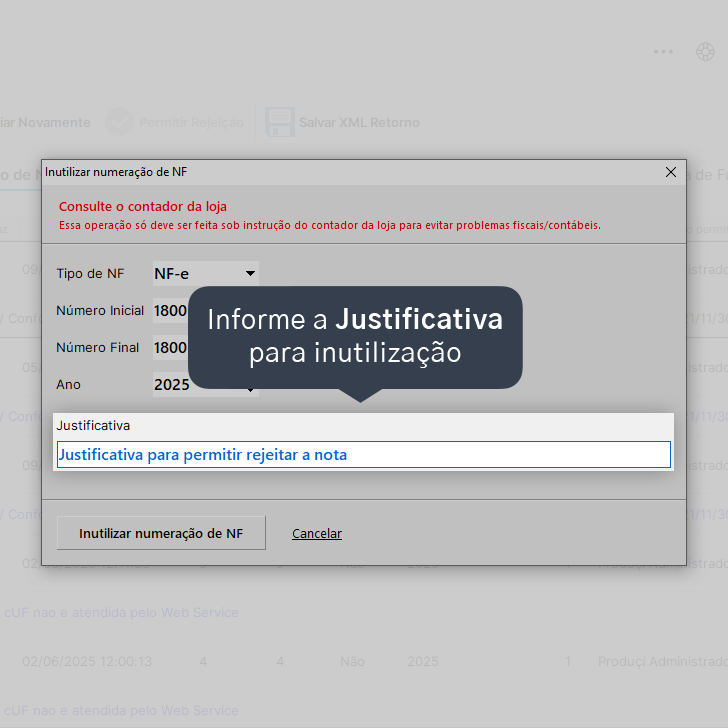The width and height of the screenshot is (728, 728).
Task: Select the 02/06/2025 12:00:13 table row
Action: [x=364, y=661]
